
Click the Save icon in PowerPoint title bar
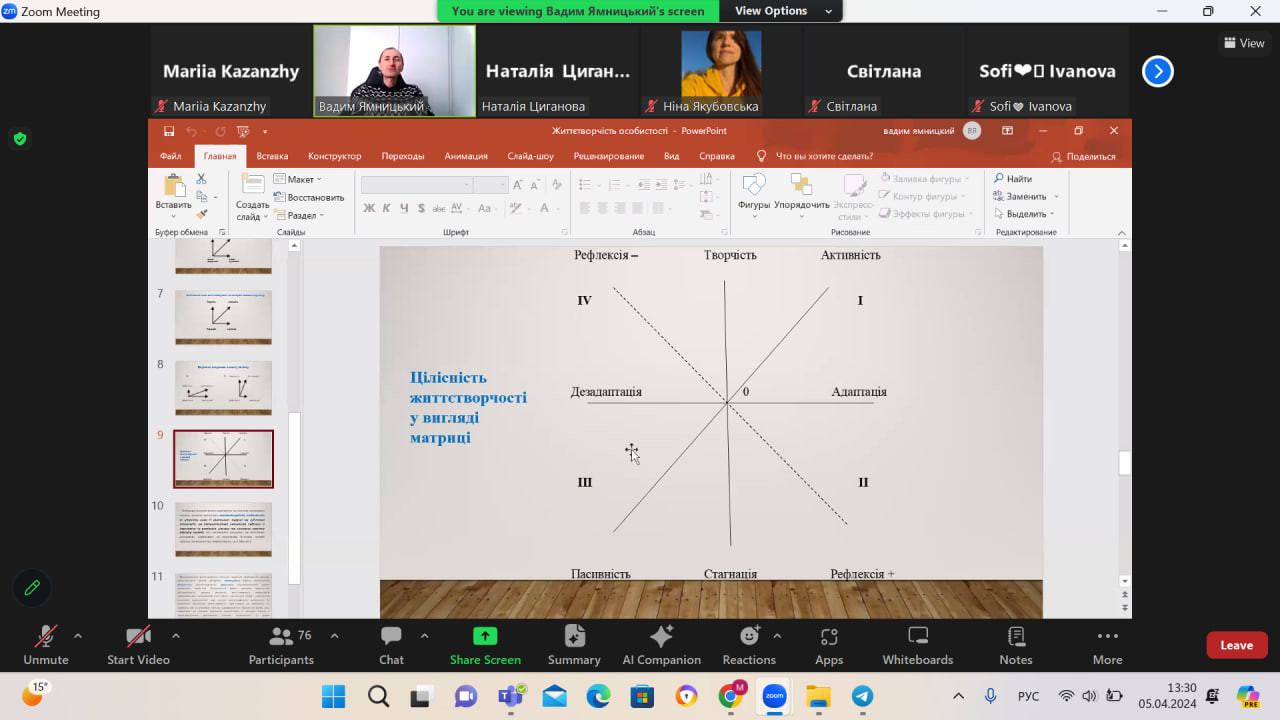[x=169, y=131]
